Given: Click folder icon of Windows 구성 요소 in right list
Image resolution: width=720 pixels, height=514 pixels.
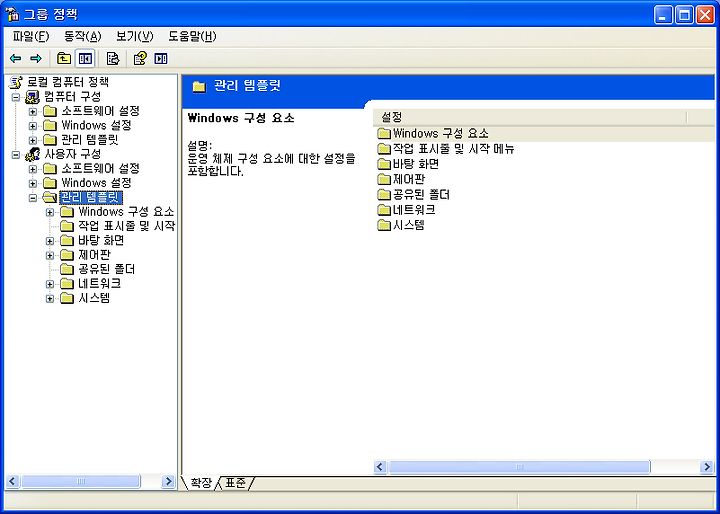Looking at the screenshot, I should coord(384,134).
